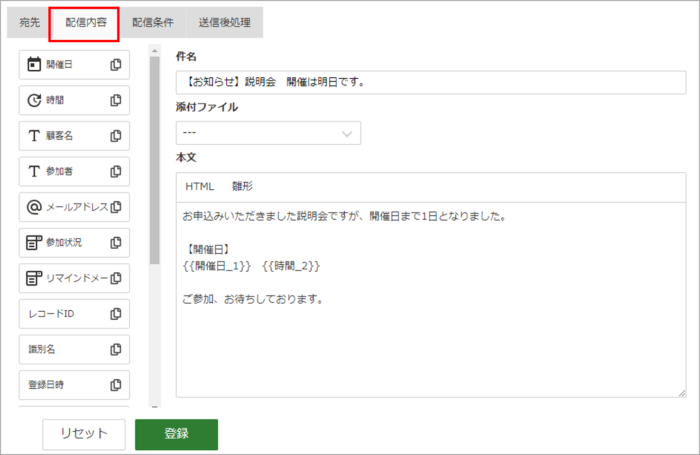The height and width of the screenshot is (455, 700).
Task: Click the T text icon beside 参加者
Action: coord(34,171)
